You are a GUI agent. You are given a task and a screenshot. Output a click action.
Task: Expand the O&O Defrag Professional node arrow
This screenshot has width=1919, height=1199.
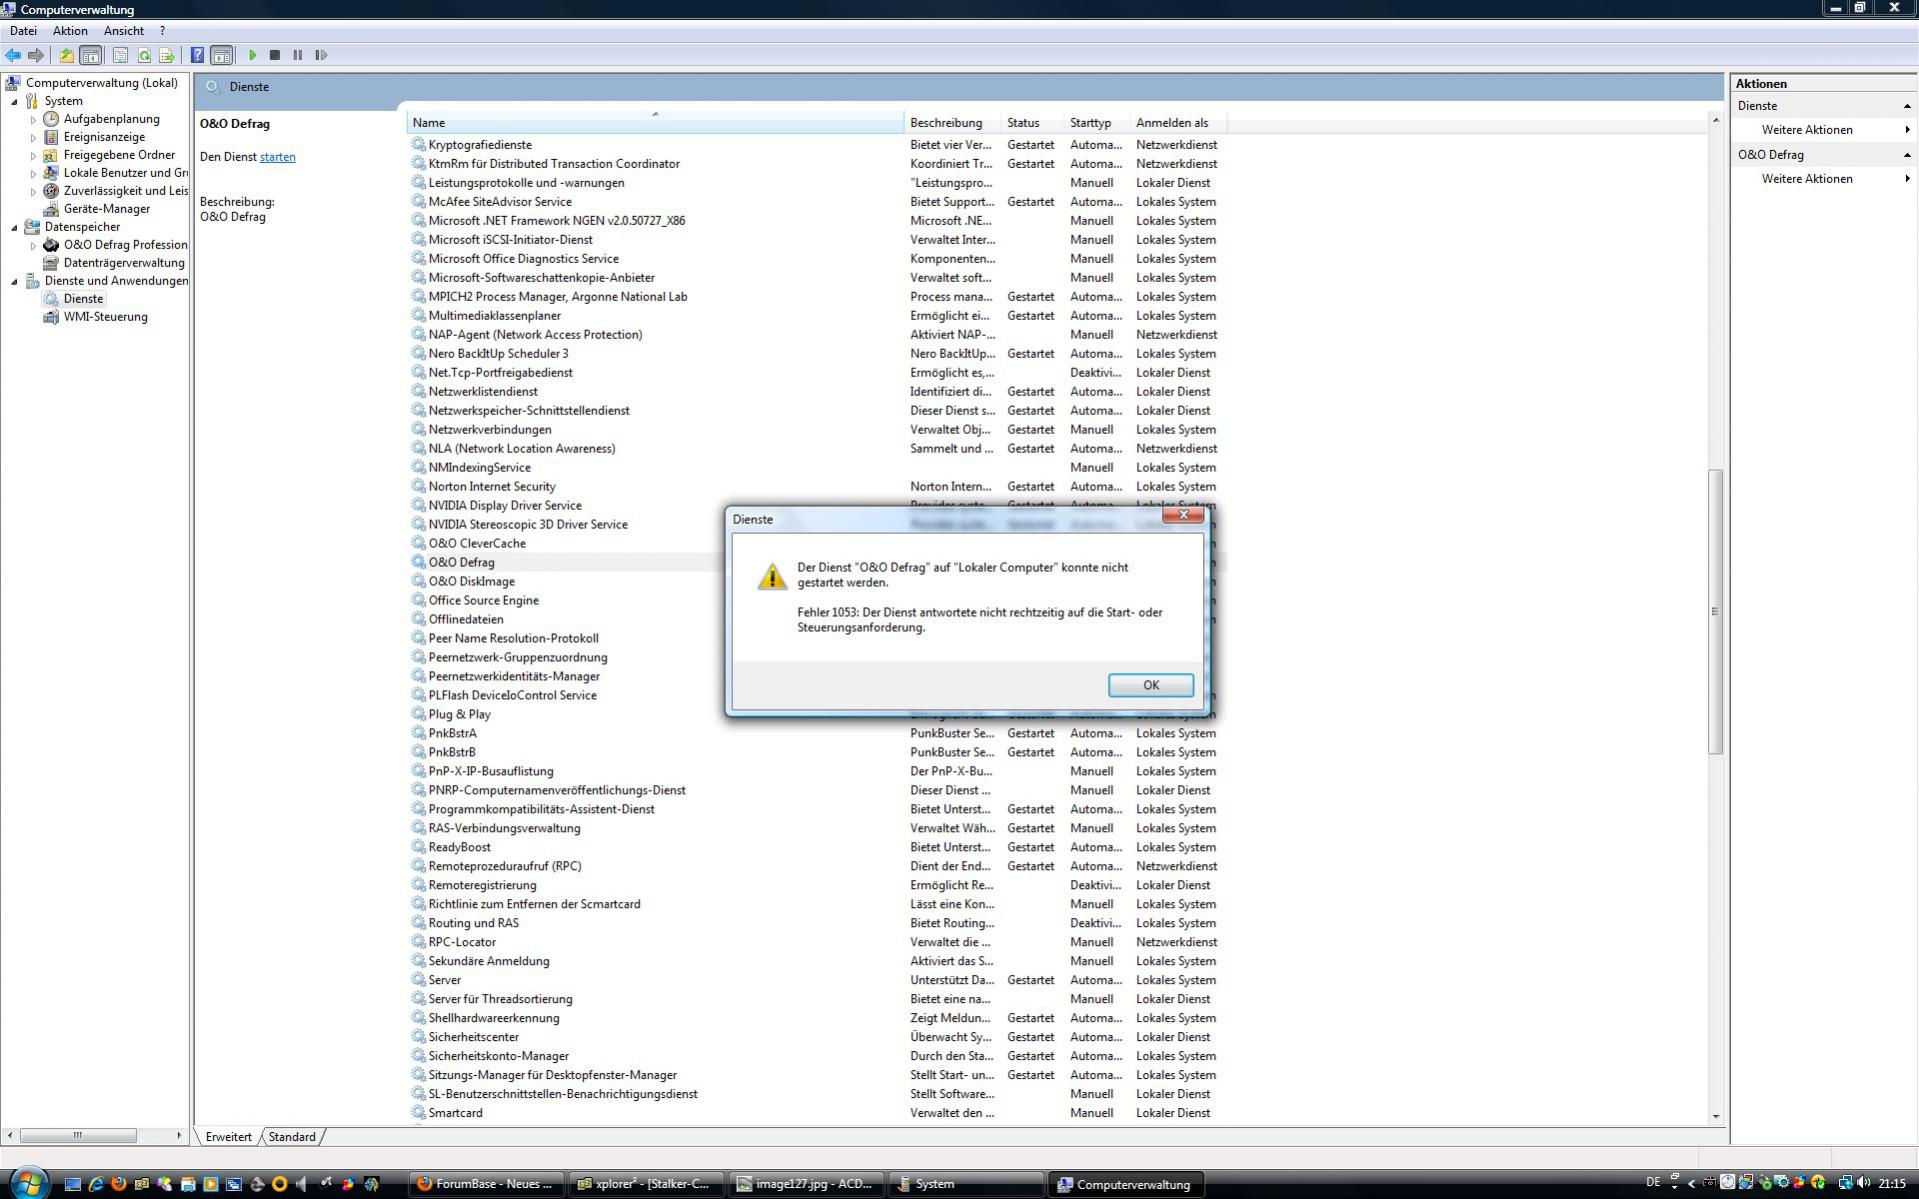(33, 245)
